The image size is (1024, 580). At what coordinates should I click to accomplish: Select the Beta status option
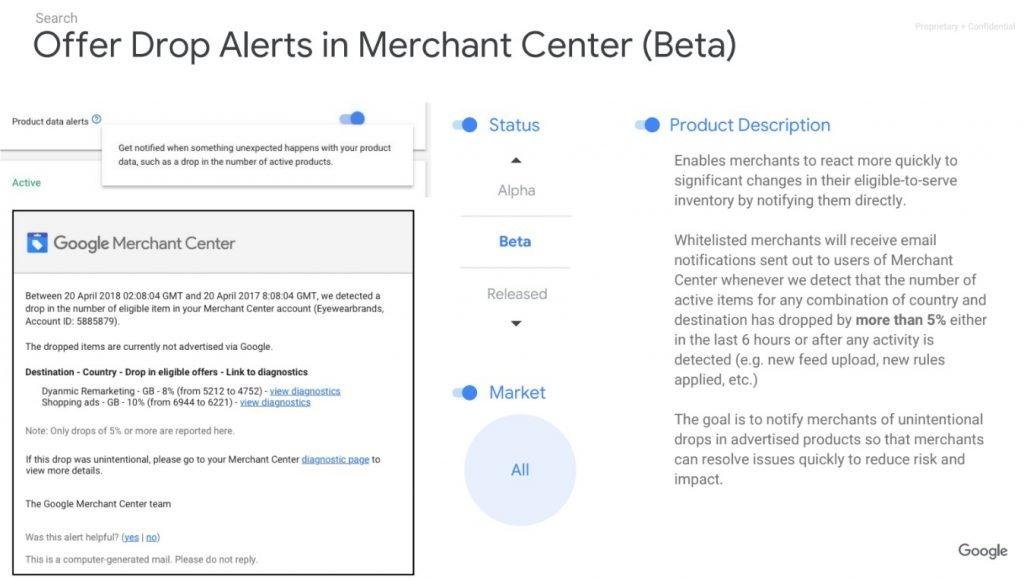click(515, 242)
